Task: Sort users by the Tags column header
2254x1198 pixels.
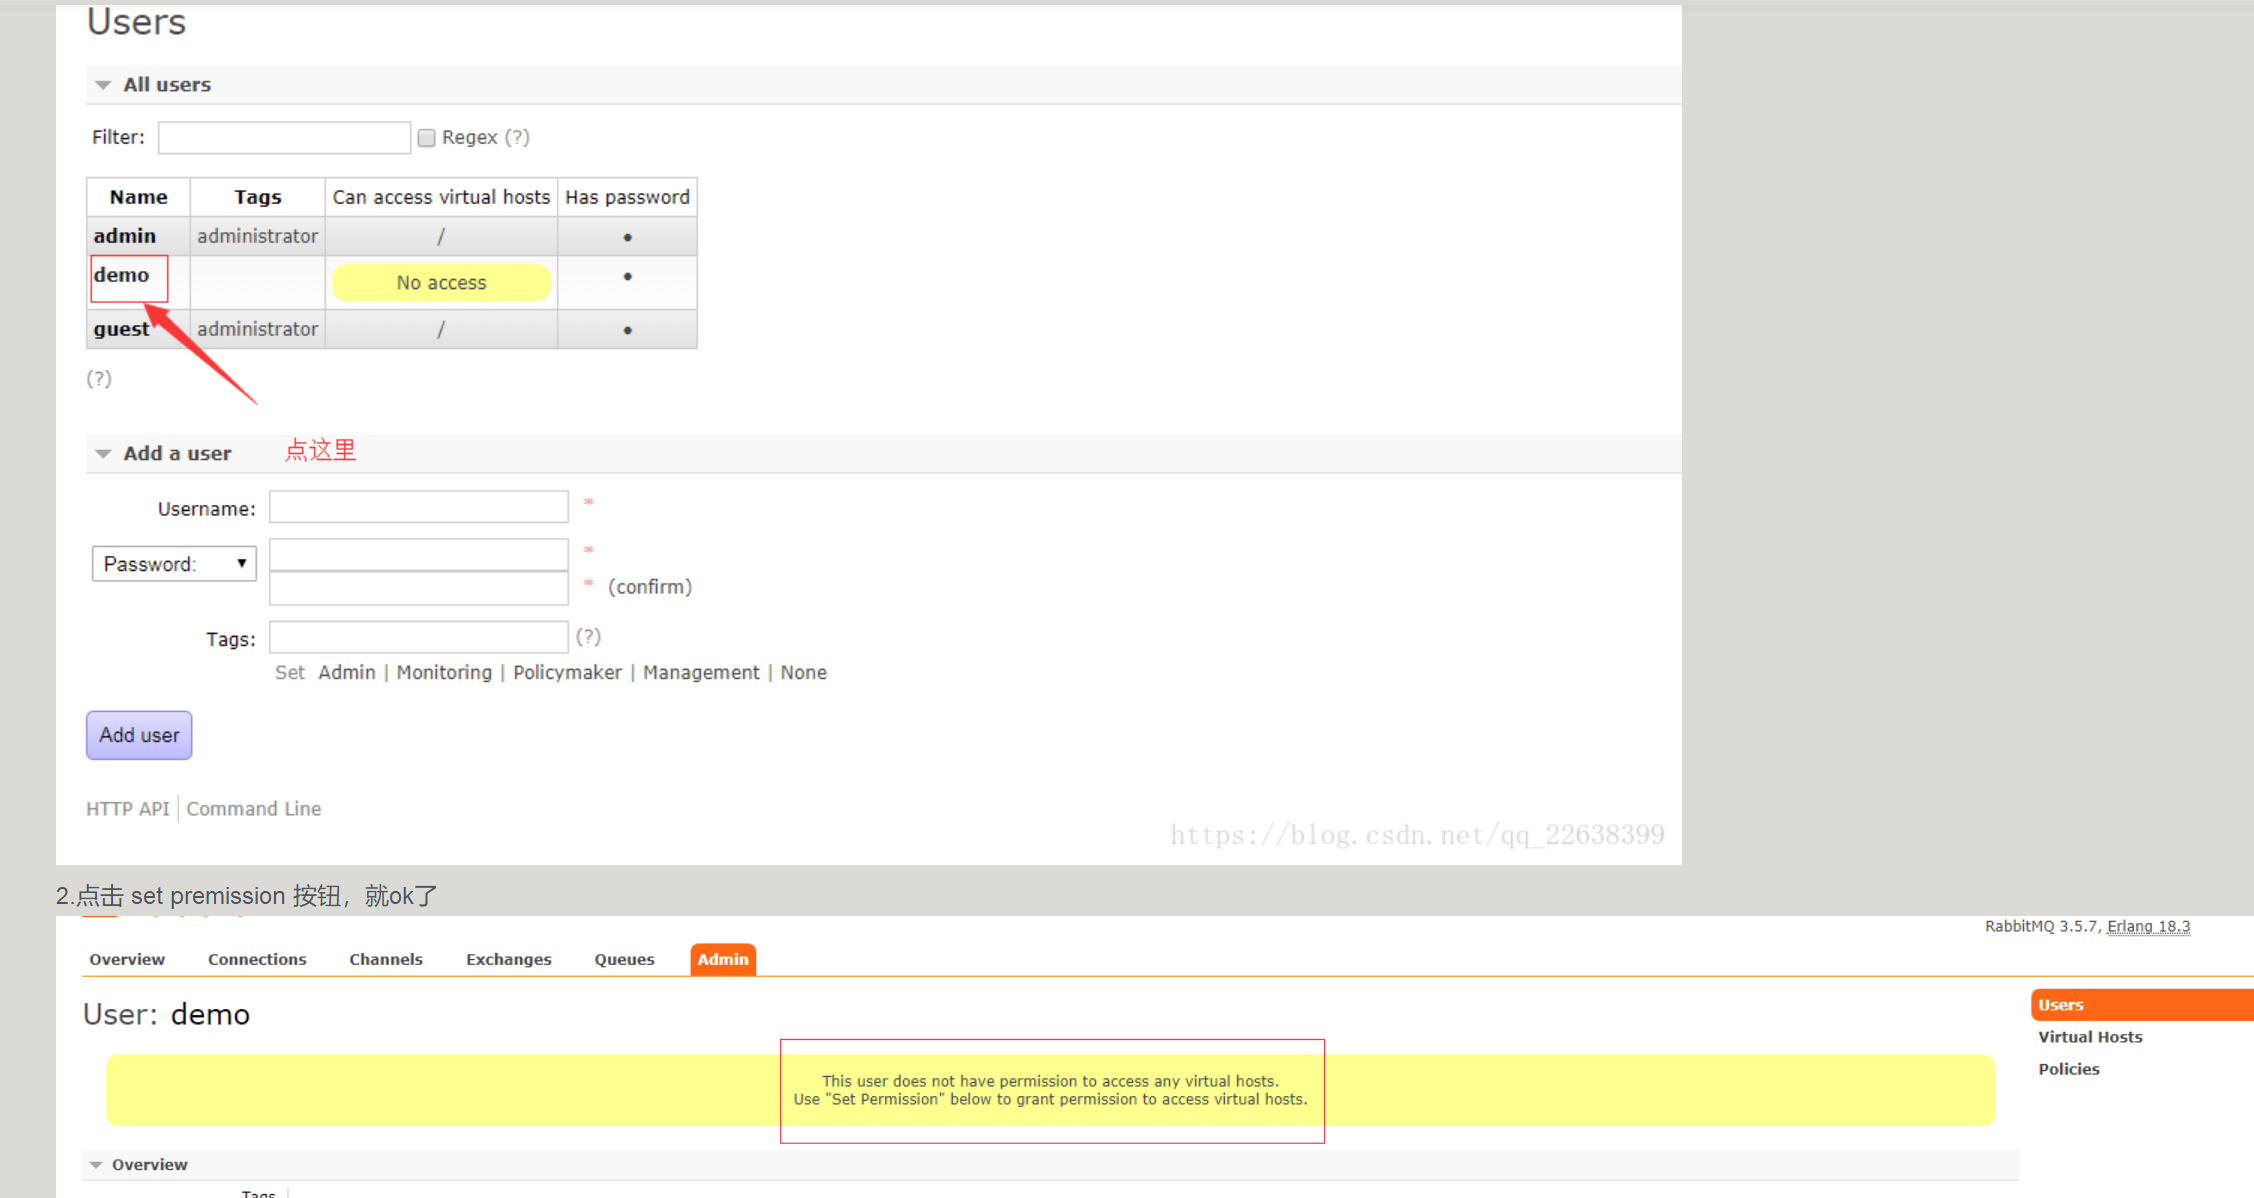Action: 258,197
